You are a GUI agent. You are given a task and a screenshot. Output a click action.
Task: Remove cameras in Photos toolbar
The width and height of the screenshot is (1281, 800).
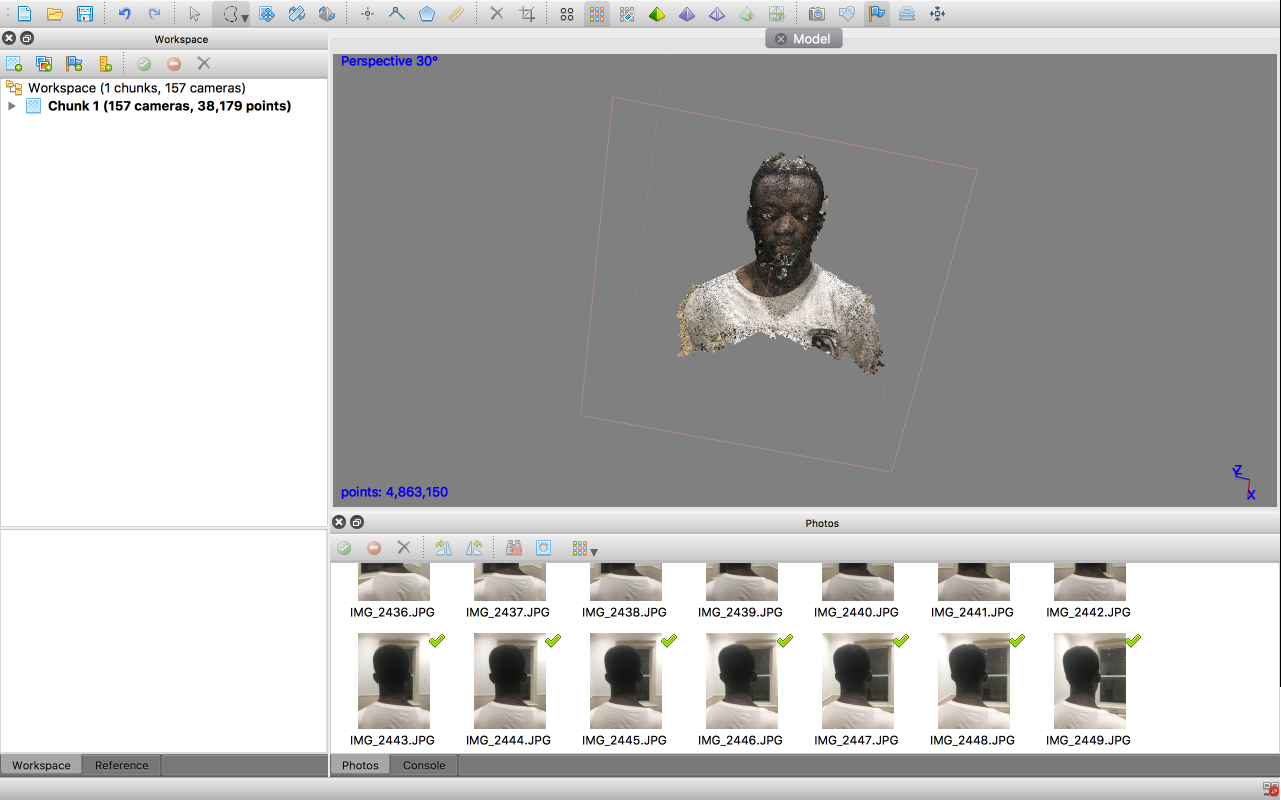point(404,548)
